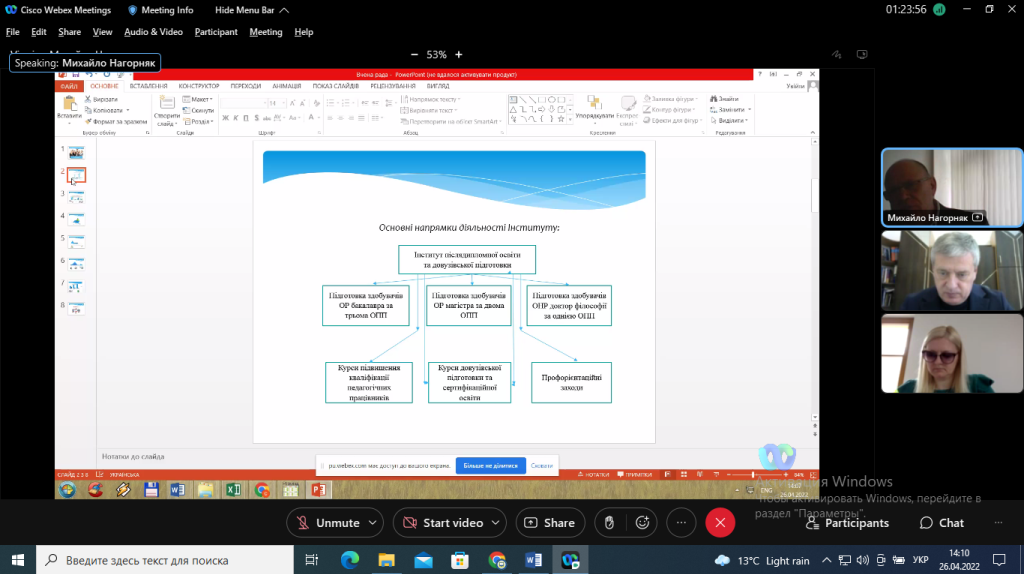The height and width of the screenshot is (574, 1024).
Task: Open the audio options arrow beside Unmute
Action: click(x=374, y=522)
